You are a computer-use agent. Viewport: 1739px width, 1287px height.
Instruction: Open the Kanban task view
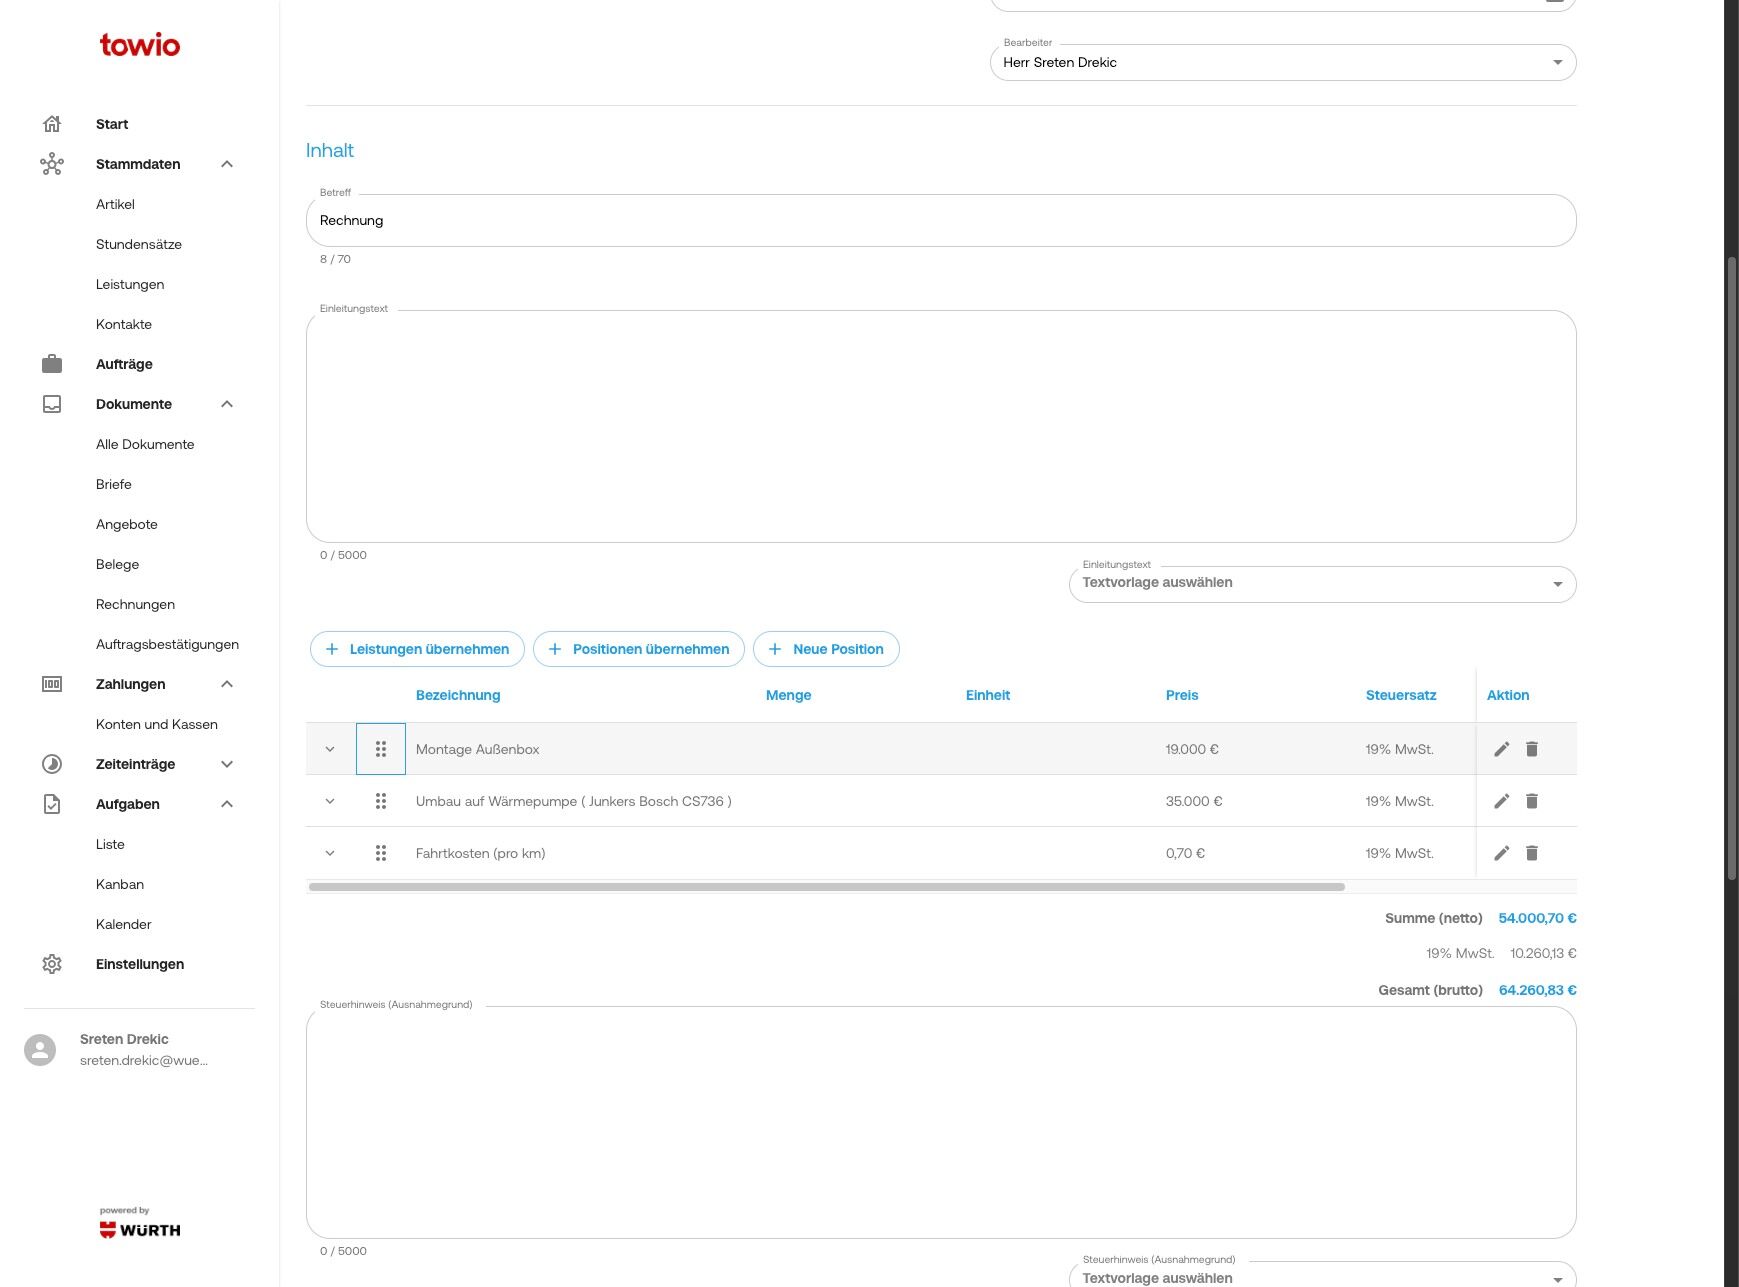[x=120, y=884]
